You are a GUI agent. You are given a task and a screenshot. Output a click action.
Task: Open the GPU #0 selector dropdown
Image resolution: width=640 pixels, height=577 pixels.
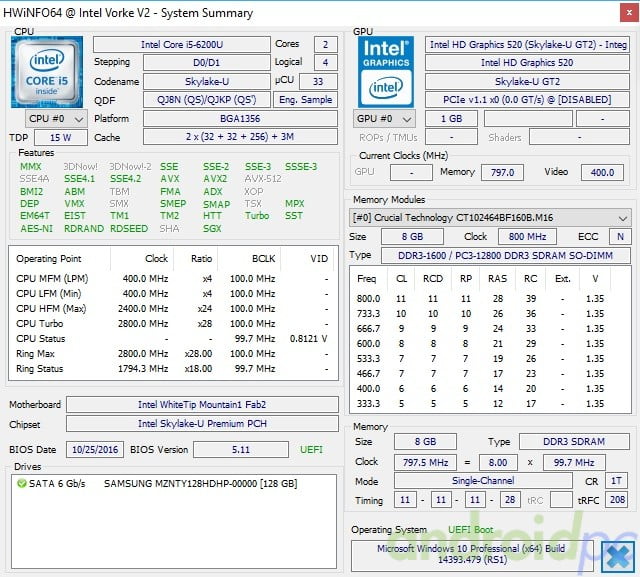click(x=384, y=119)
